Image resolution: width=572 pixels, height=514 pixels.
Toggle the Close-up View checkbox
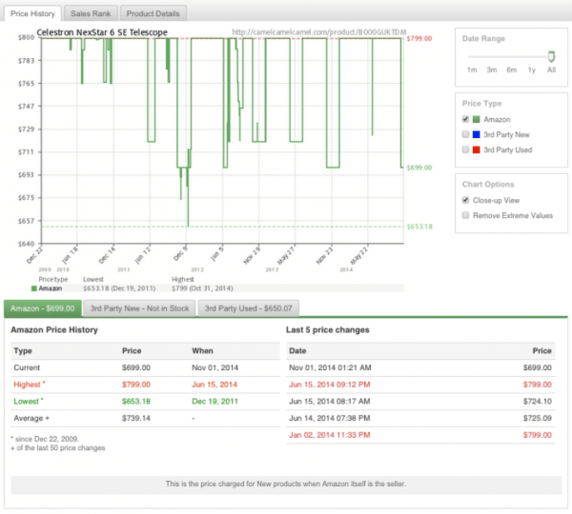click(465, 200)
